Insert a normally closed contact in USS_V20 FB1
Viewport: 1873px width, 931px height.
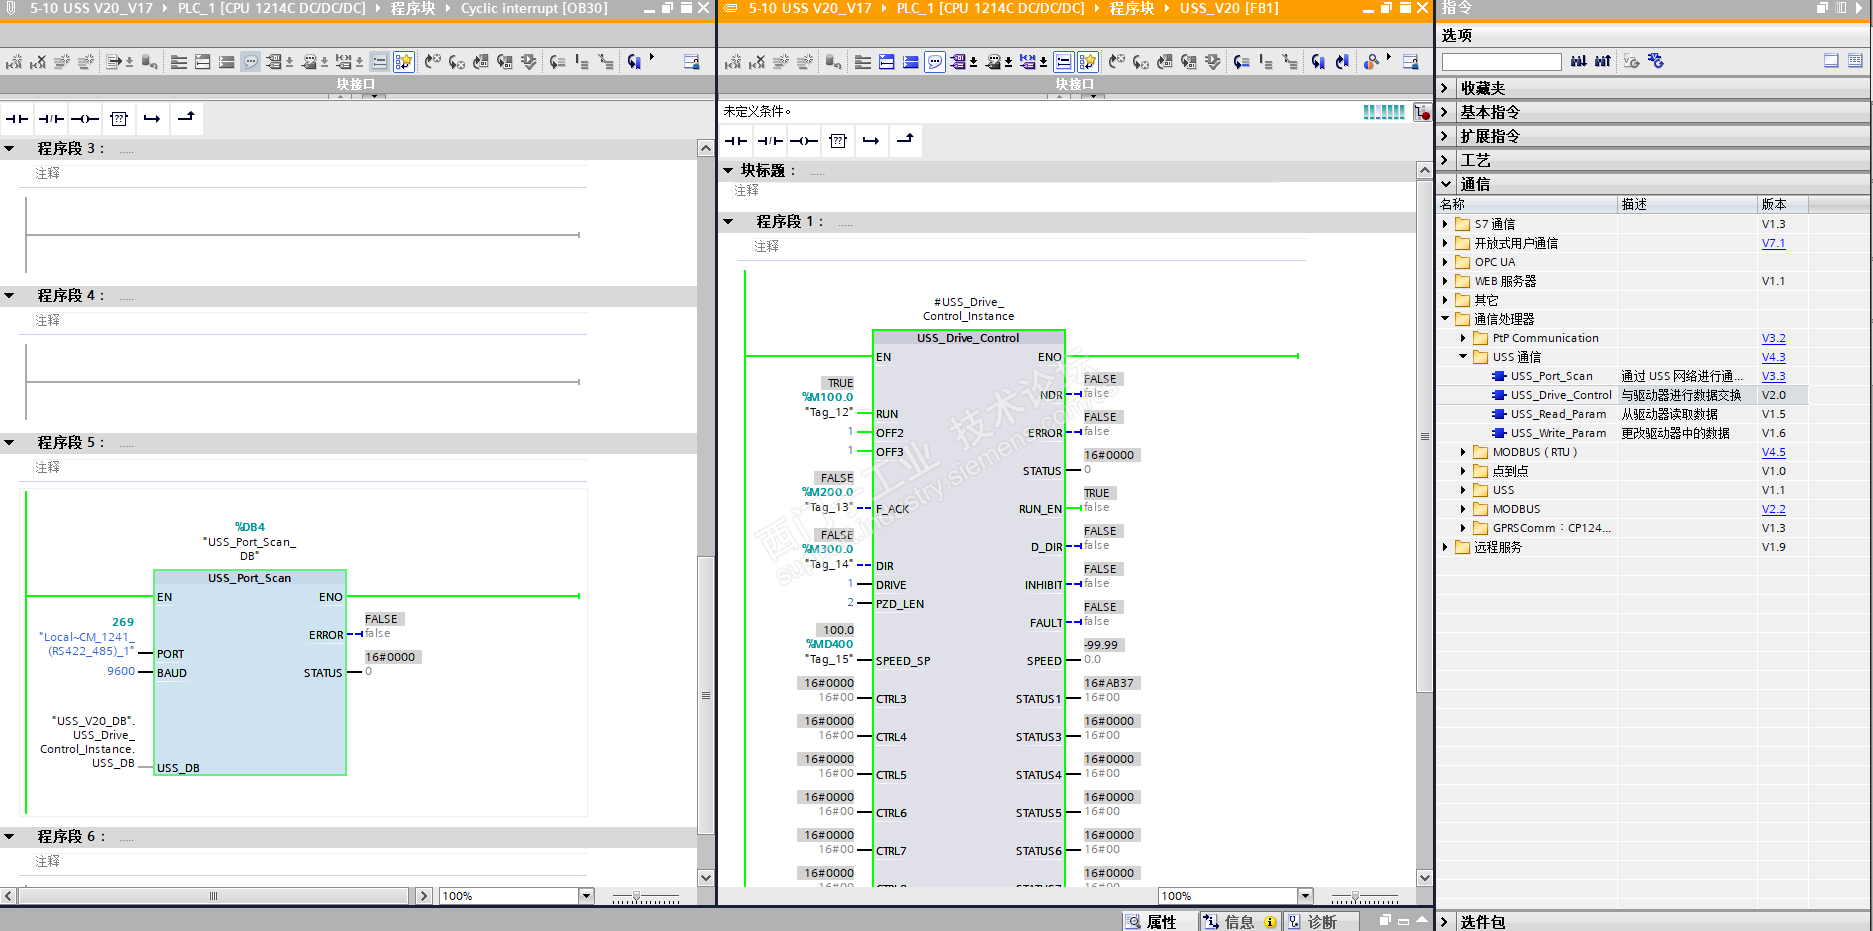770,141
